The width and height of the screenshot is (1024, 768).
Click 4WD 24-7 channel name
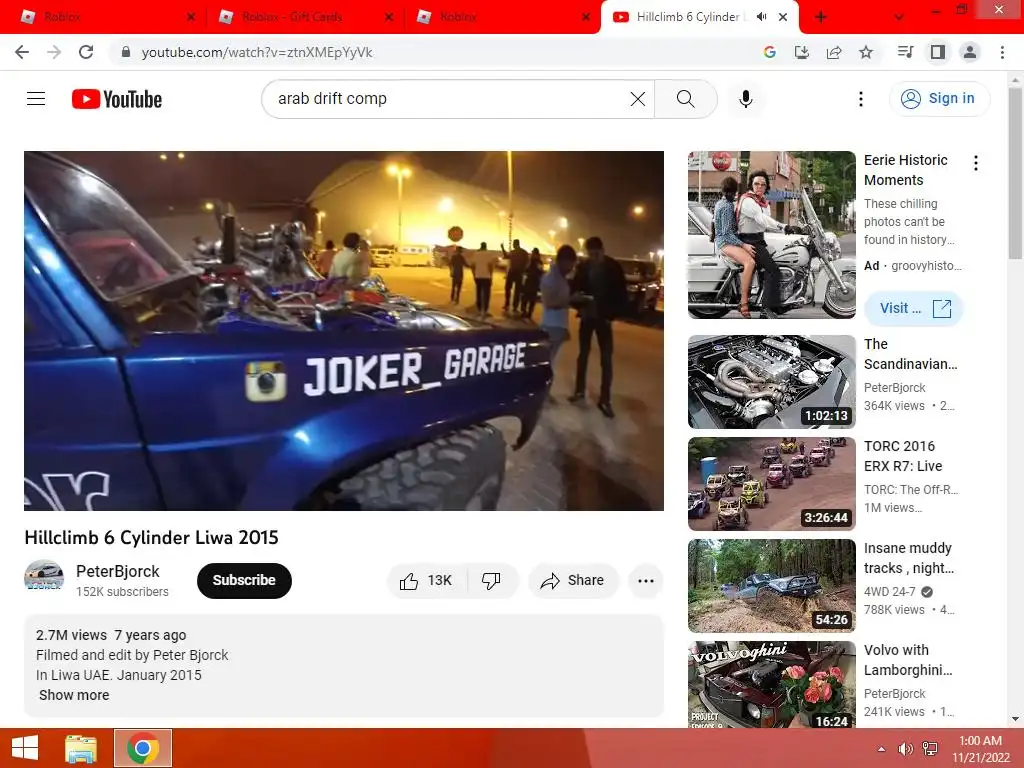[889, 592]
